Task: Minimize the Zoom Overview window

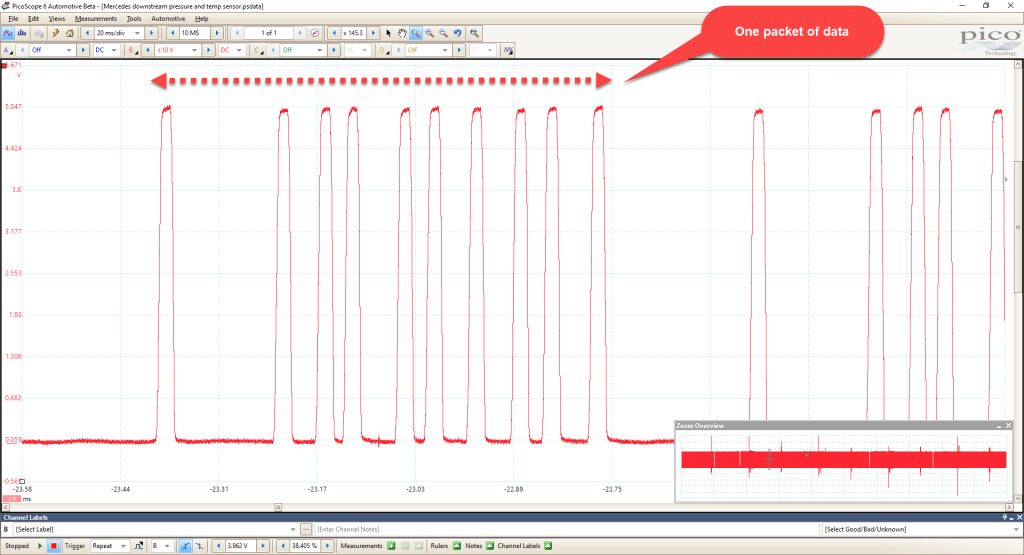Action: tap(999, 426)
